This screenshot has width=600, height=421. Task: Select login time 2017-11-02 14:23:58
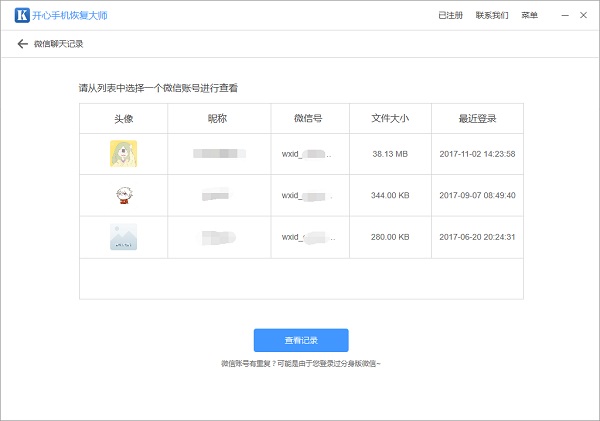point(477,154)
